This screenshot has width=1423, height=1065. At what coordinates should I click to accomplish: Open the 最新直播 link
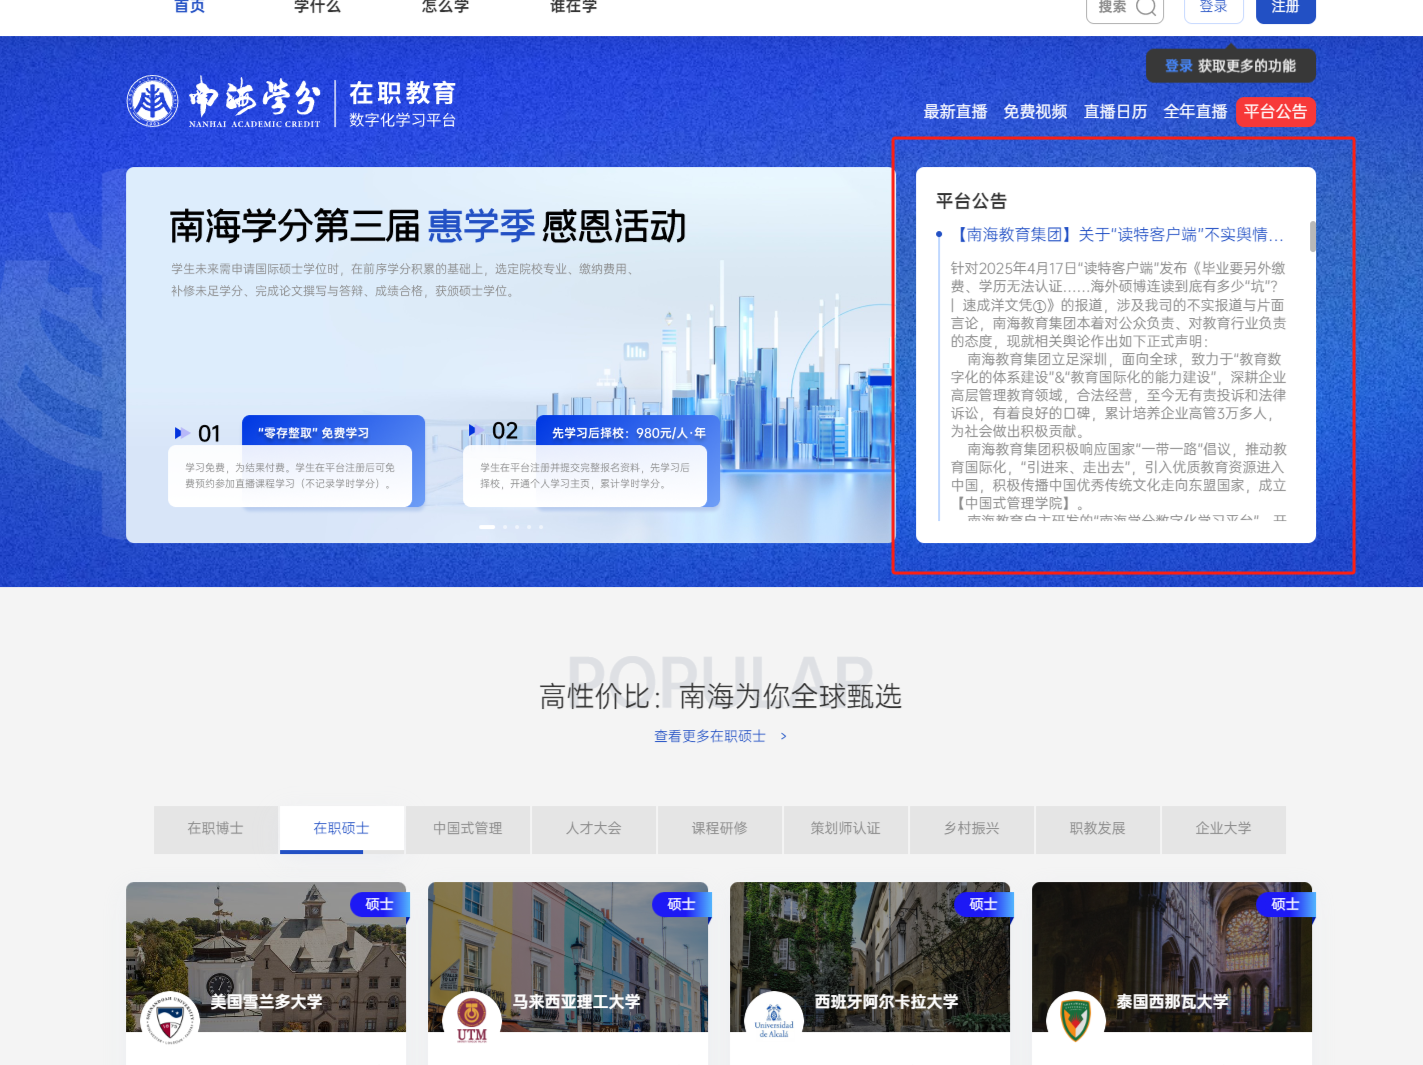pyautogui.click(x=955, y=112)
